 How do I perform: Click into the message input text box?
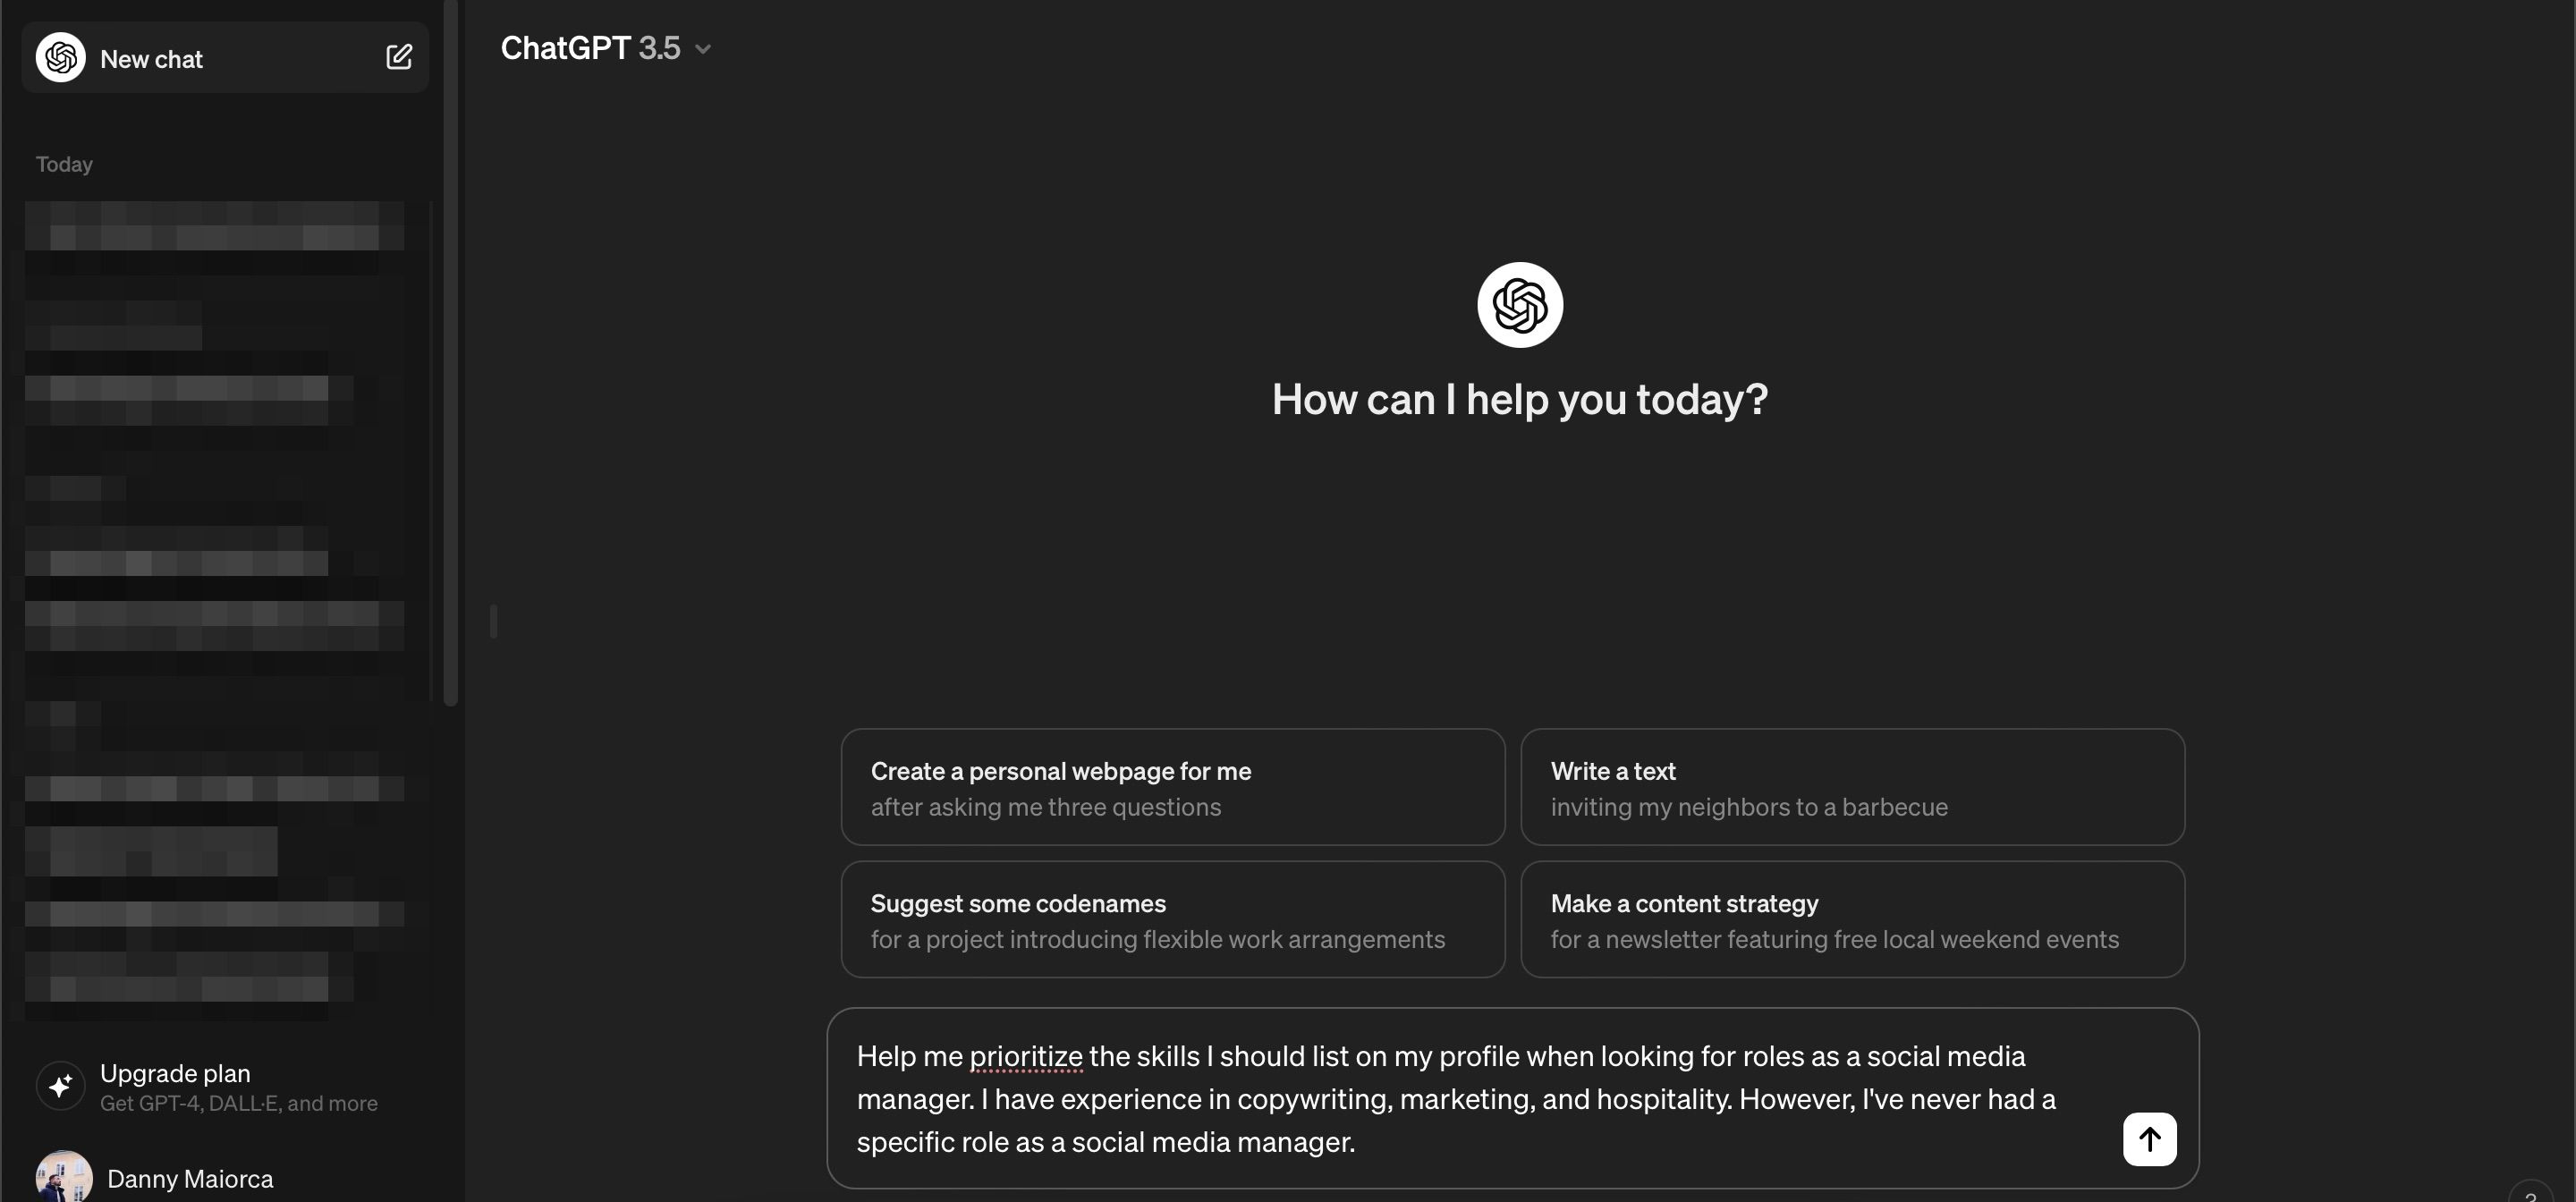tap(1480, 1098)
